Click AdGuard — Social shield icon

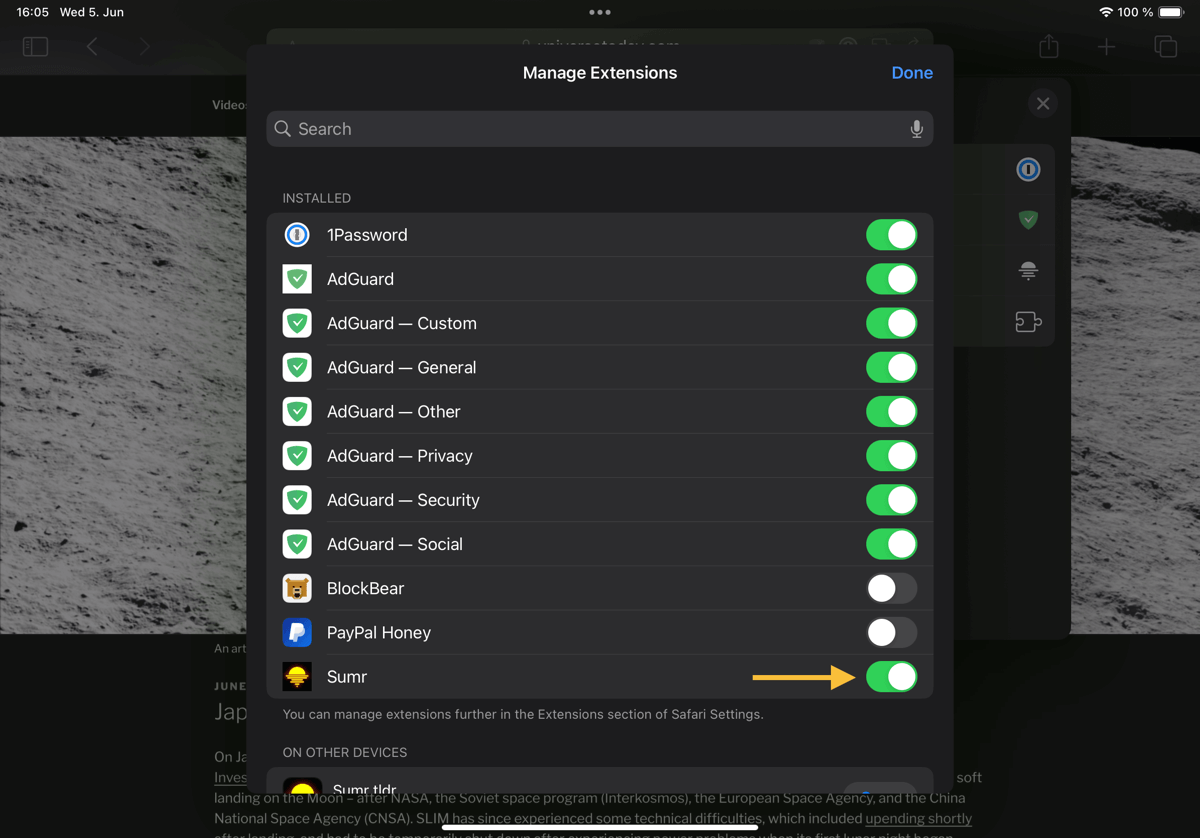[x=297, y=544]
